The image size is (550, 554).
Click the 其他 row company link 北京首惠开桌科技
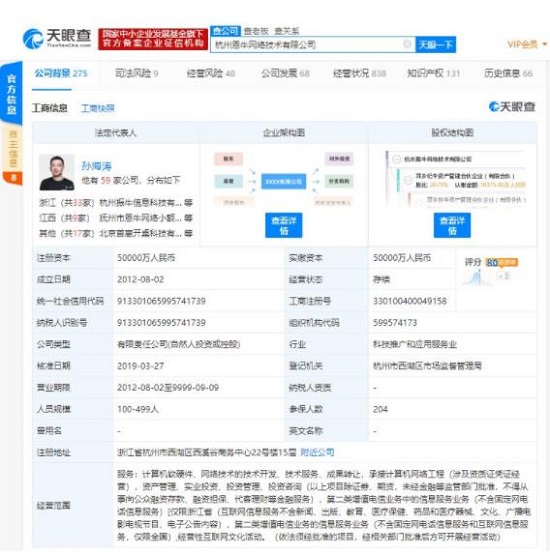[140, 234]
